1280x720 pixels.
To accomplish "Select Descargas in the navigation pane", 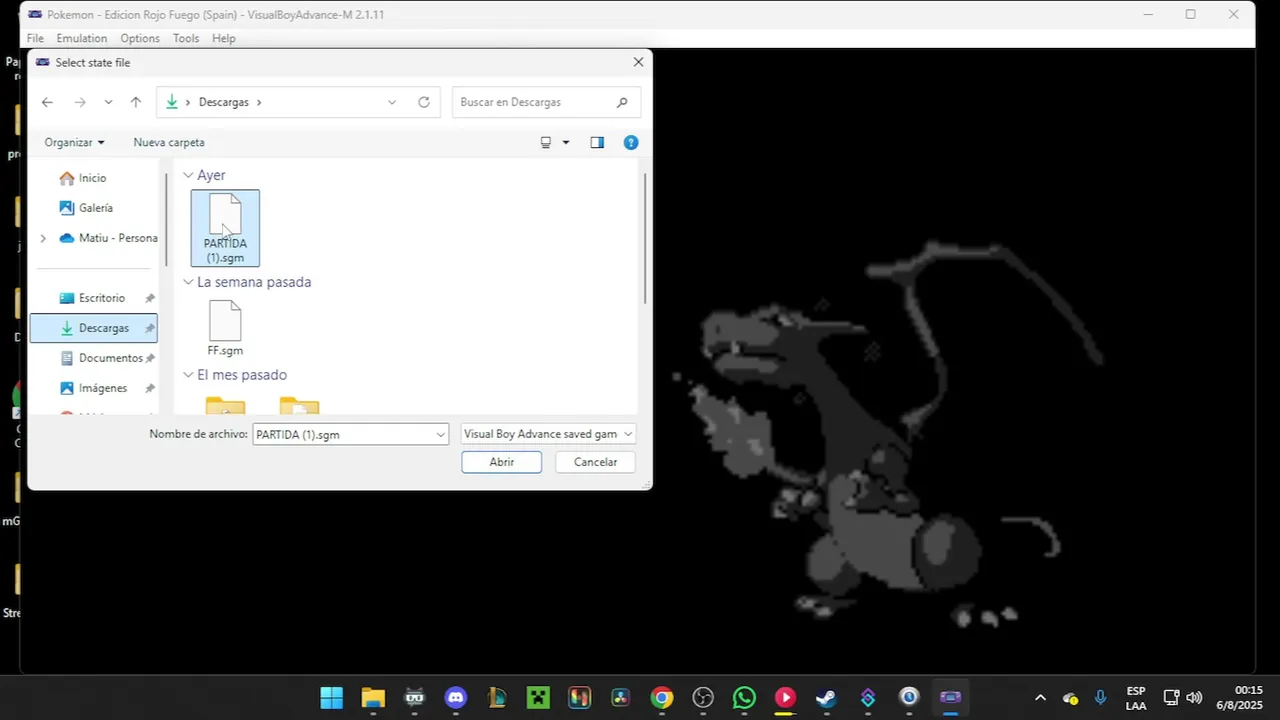I will click(94, 328).
